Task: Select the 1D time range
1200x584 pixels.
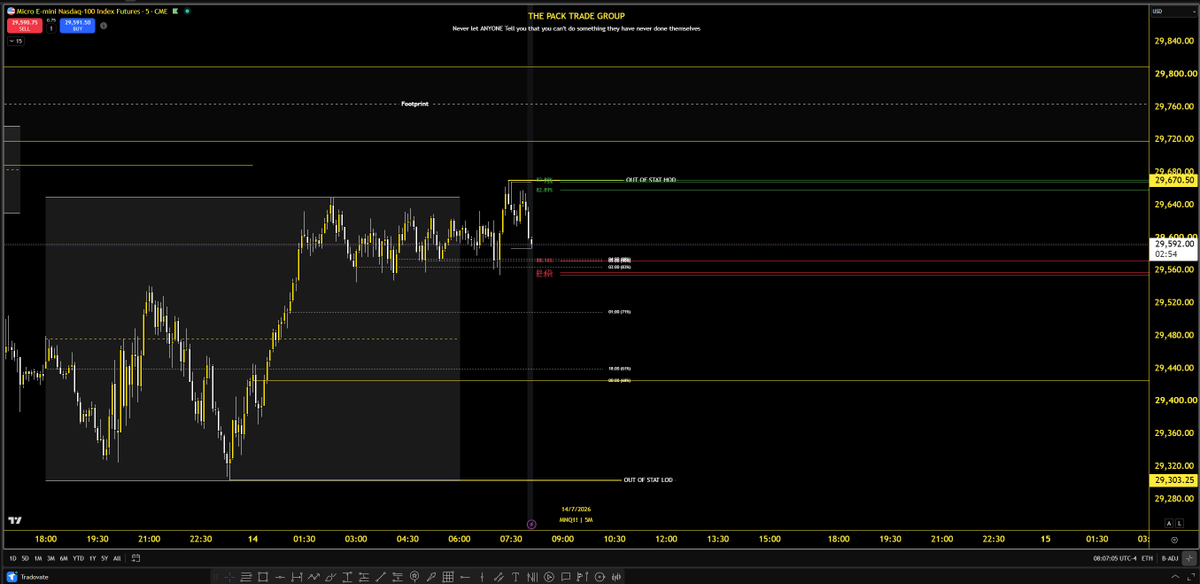Action: (11, 557)
